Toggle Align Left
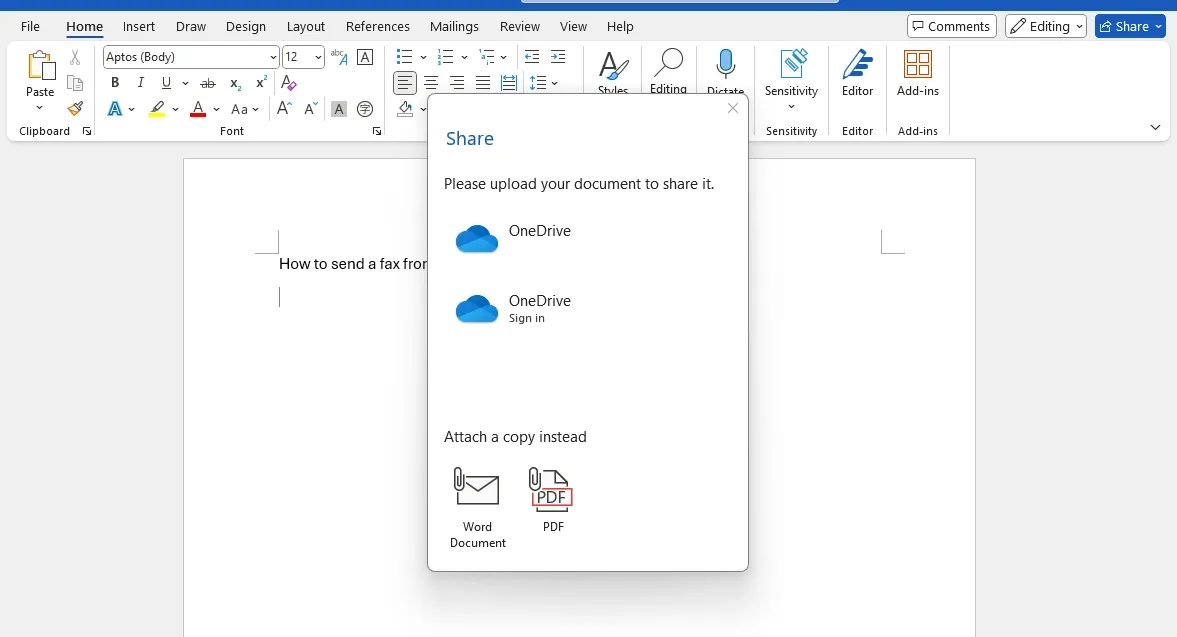 [x=405, y=83]
